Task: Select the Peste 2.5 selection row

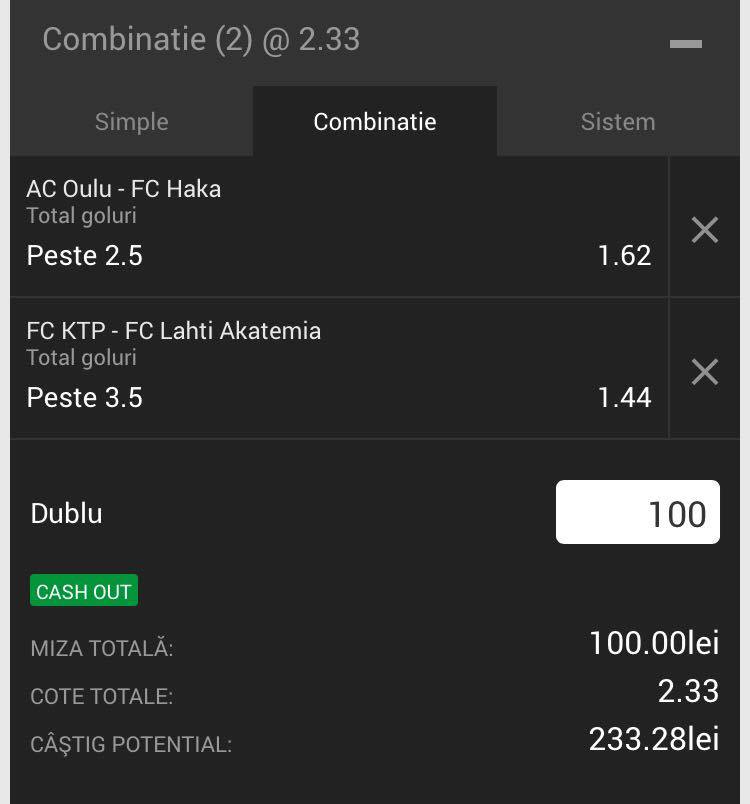Action: click(x=339, y=255)
